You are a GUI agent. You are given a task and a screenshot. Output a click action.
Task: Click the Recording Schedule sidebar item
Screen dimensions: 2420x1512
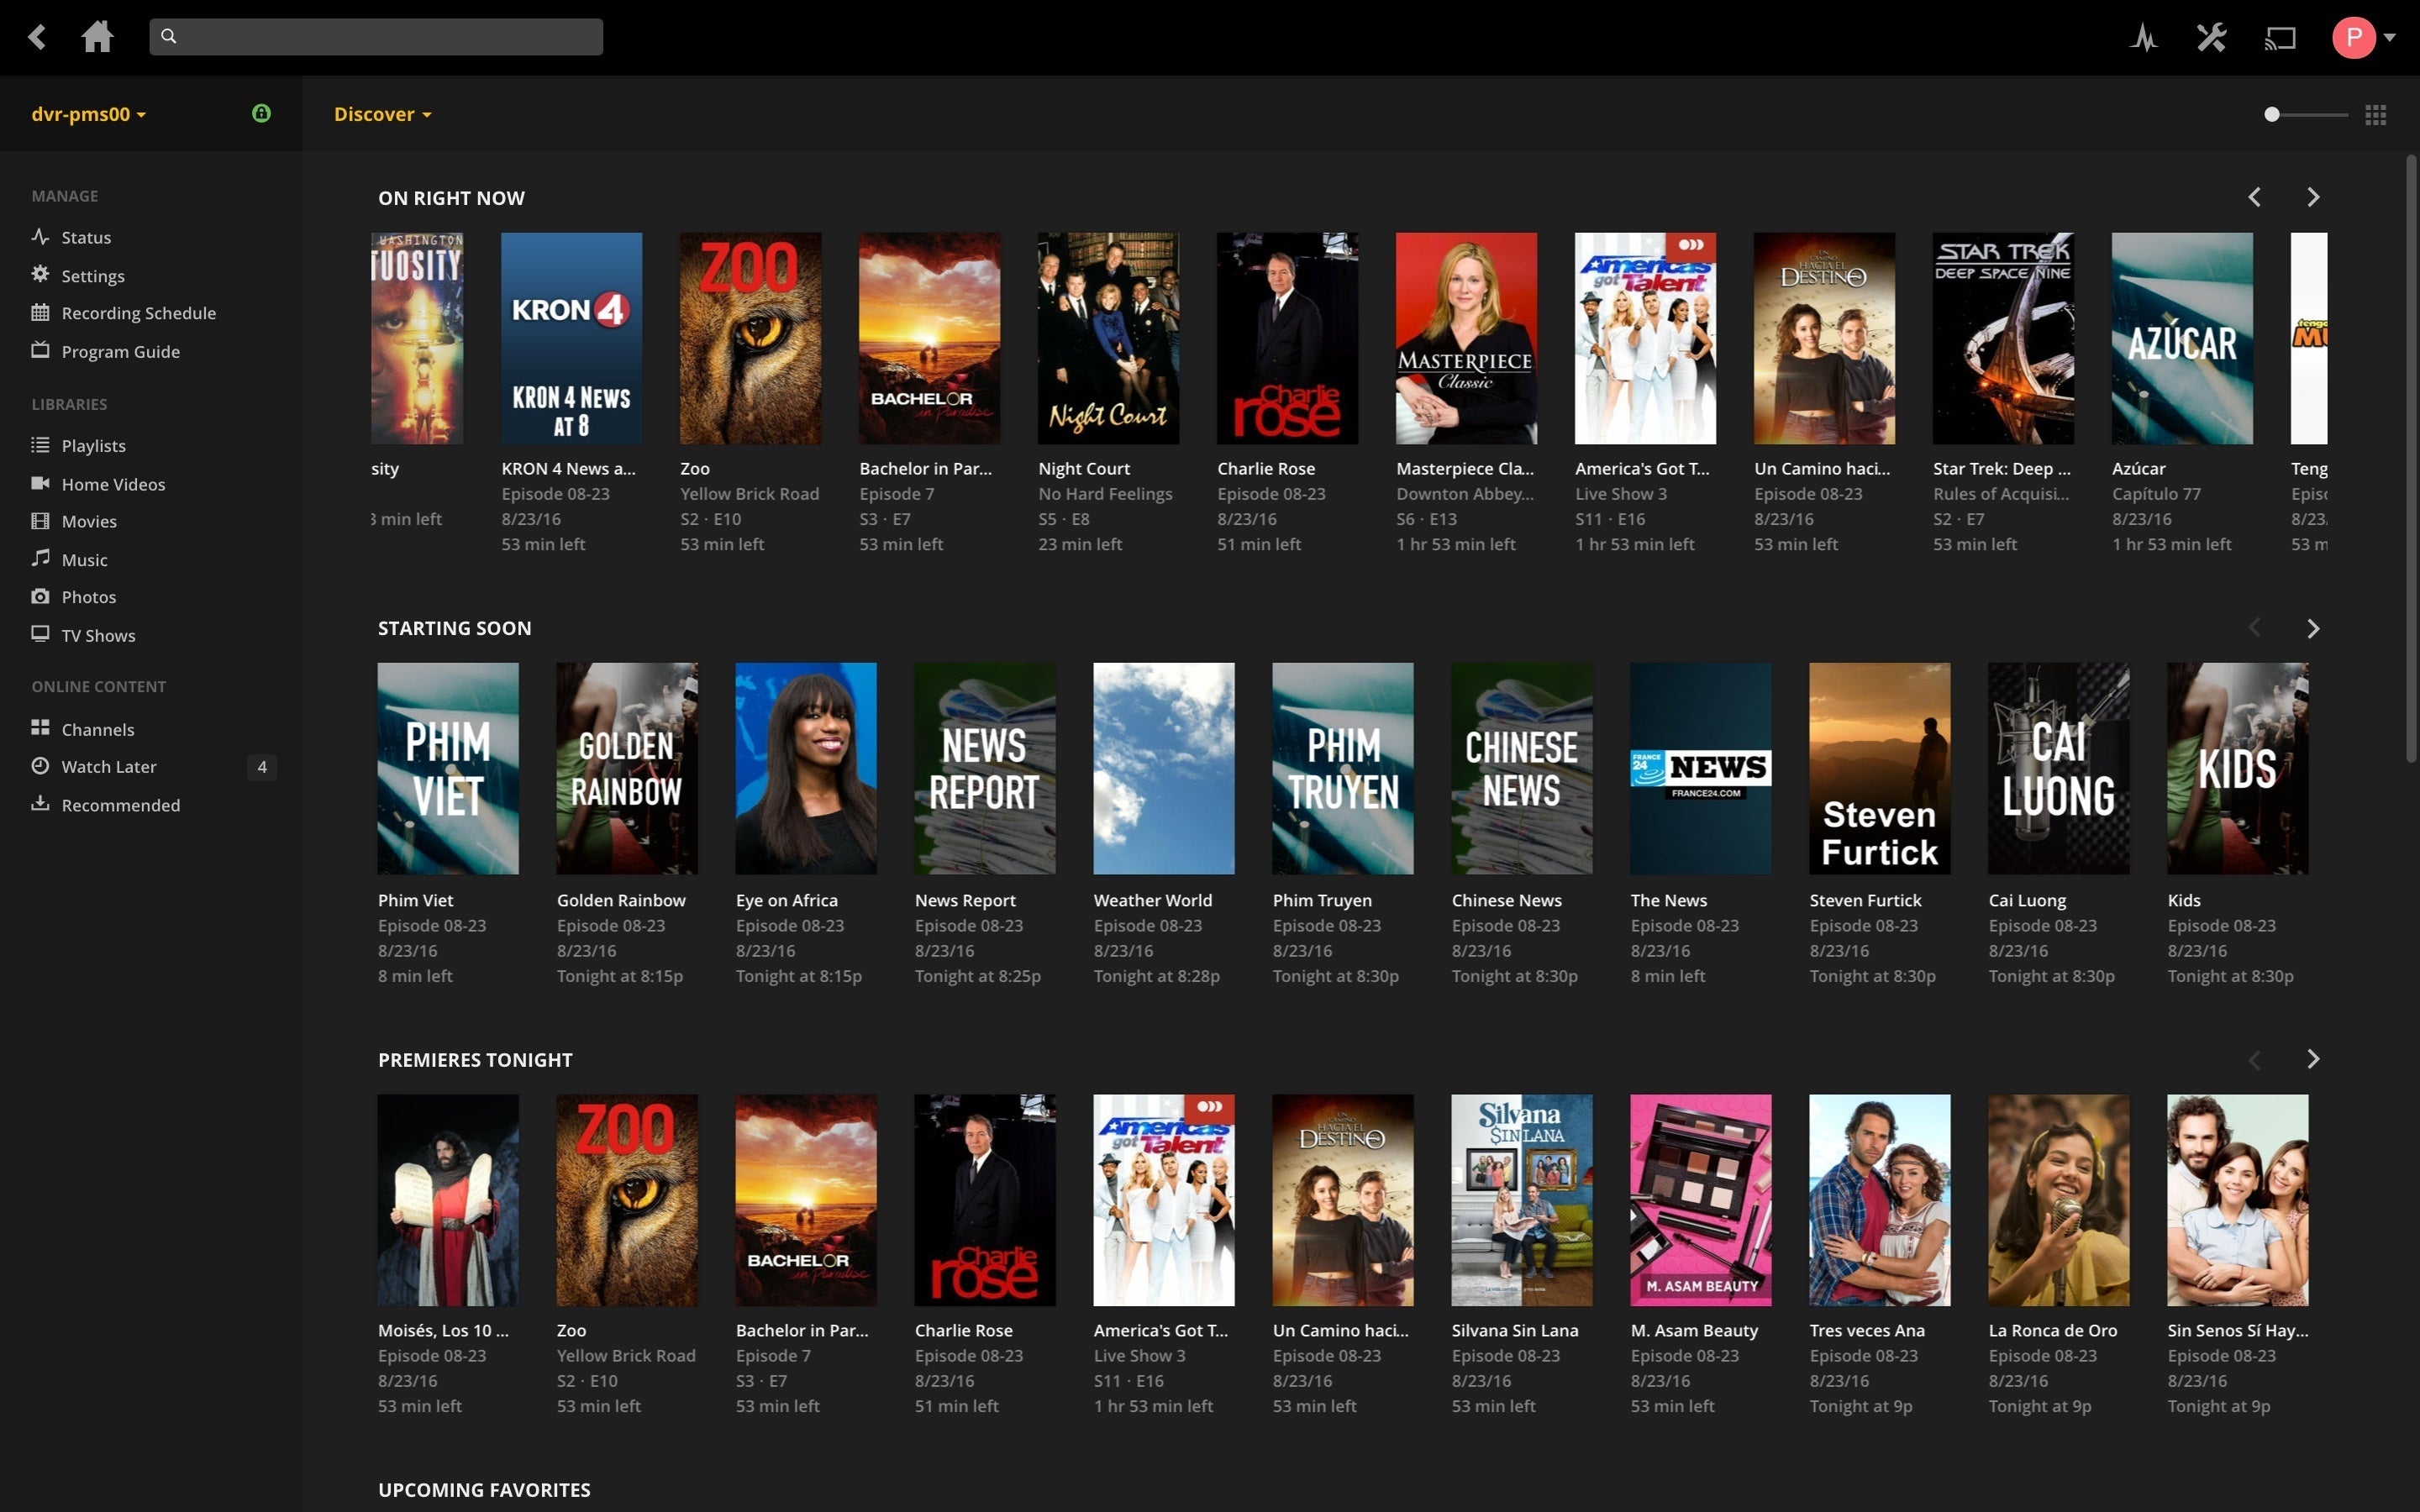coord(138,312)
